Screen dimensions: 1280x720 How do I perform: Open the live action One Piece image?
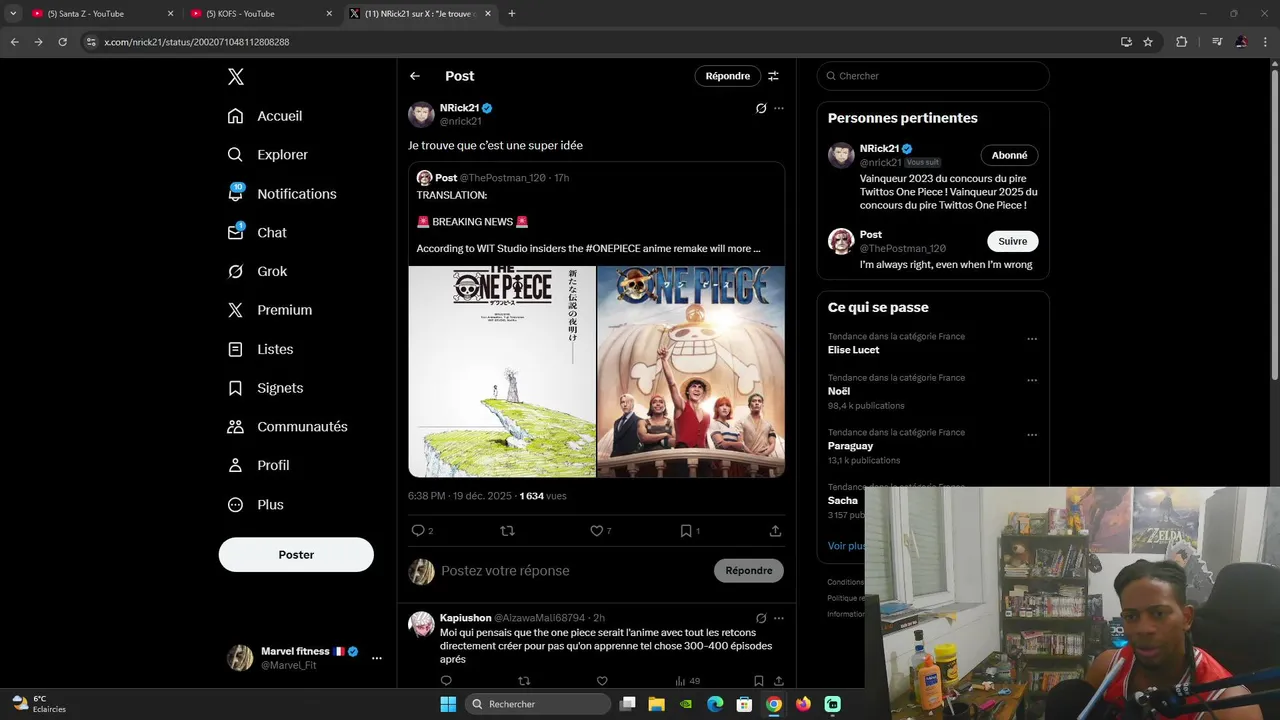coord(691,371)
